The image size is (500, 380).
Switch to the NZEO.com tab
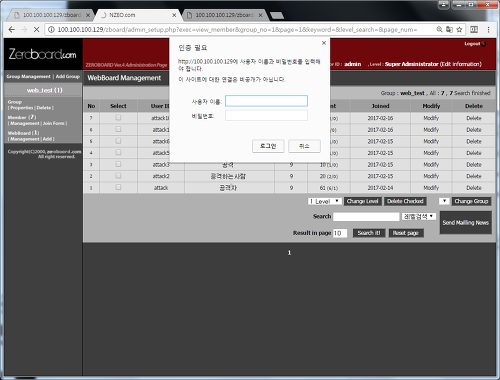pyautogui.click(x=137, y=15)
